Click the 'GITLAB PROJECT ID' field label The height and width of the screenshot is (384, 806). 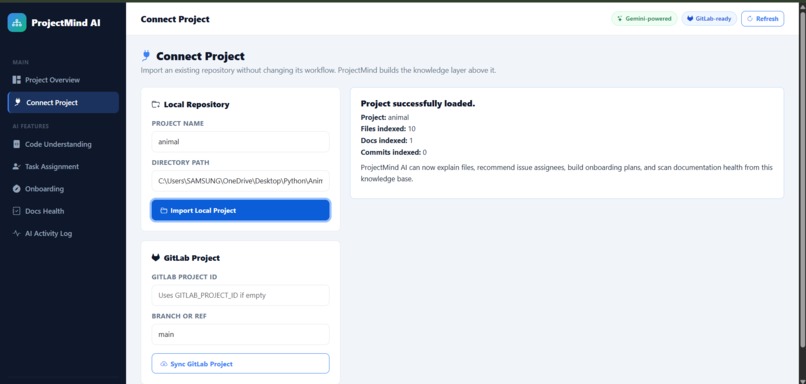click(185, 277)
